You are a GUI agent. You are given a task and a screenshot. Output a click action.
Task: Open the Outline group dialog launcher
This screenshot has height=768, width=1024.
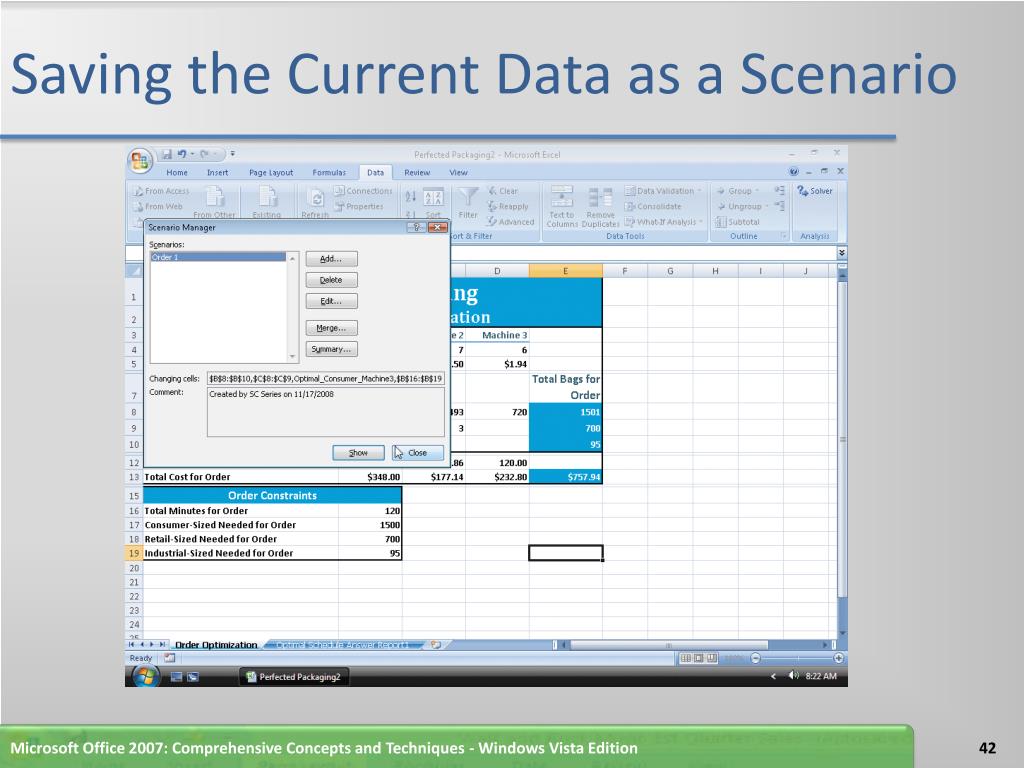tap(783, 236)
